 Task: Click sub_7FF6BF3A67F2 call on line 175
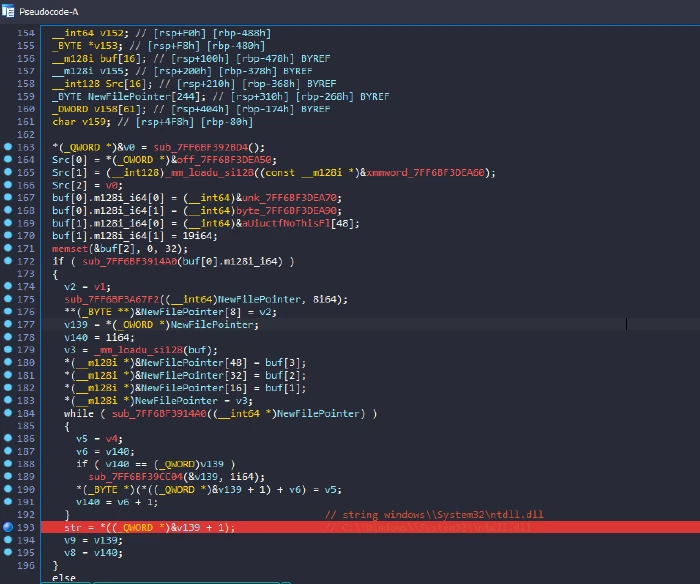tap(112, 299)
